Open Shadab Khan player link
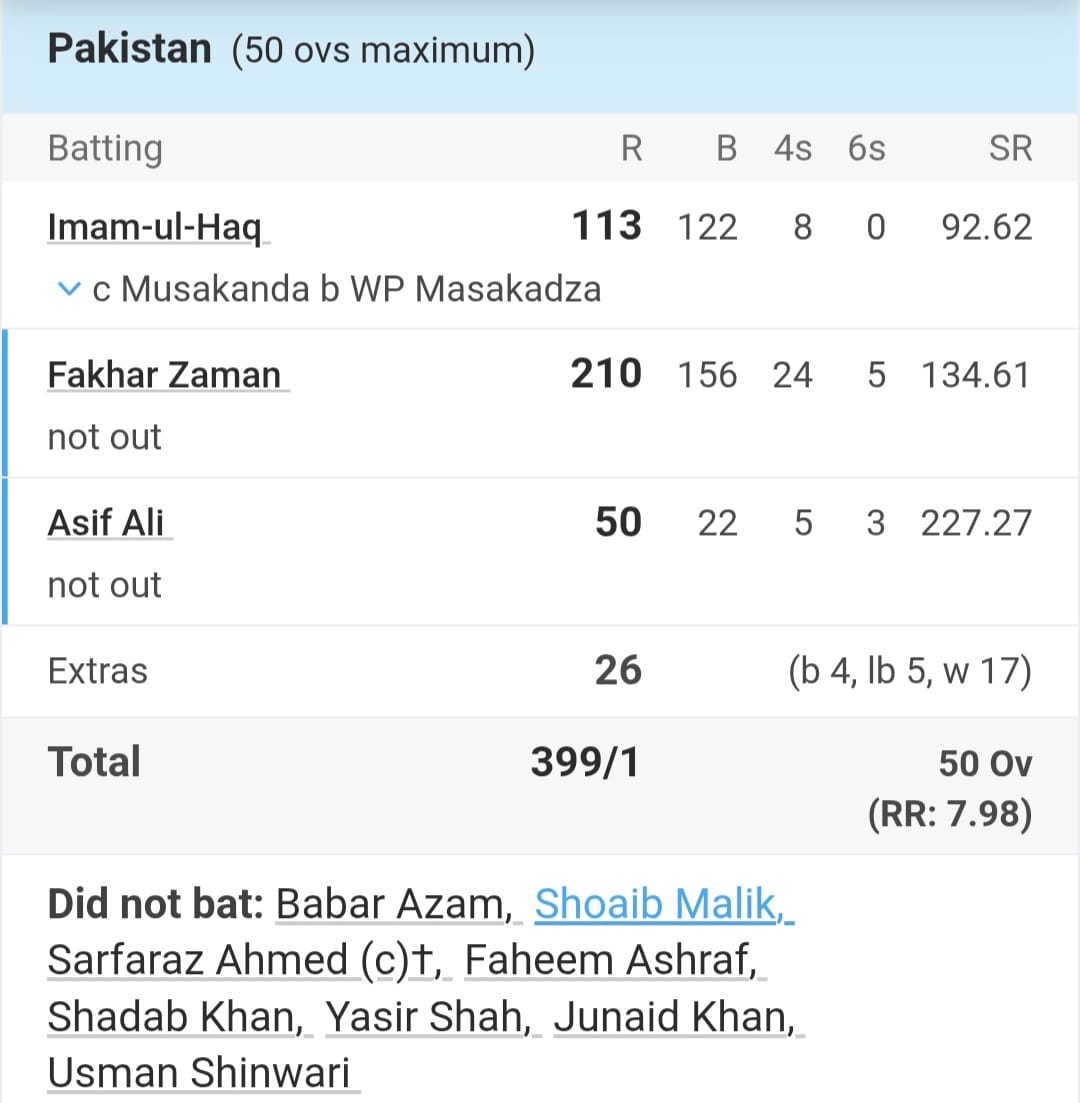 [x=175, y=1017]
